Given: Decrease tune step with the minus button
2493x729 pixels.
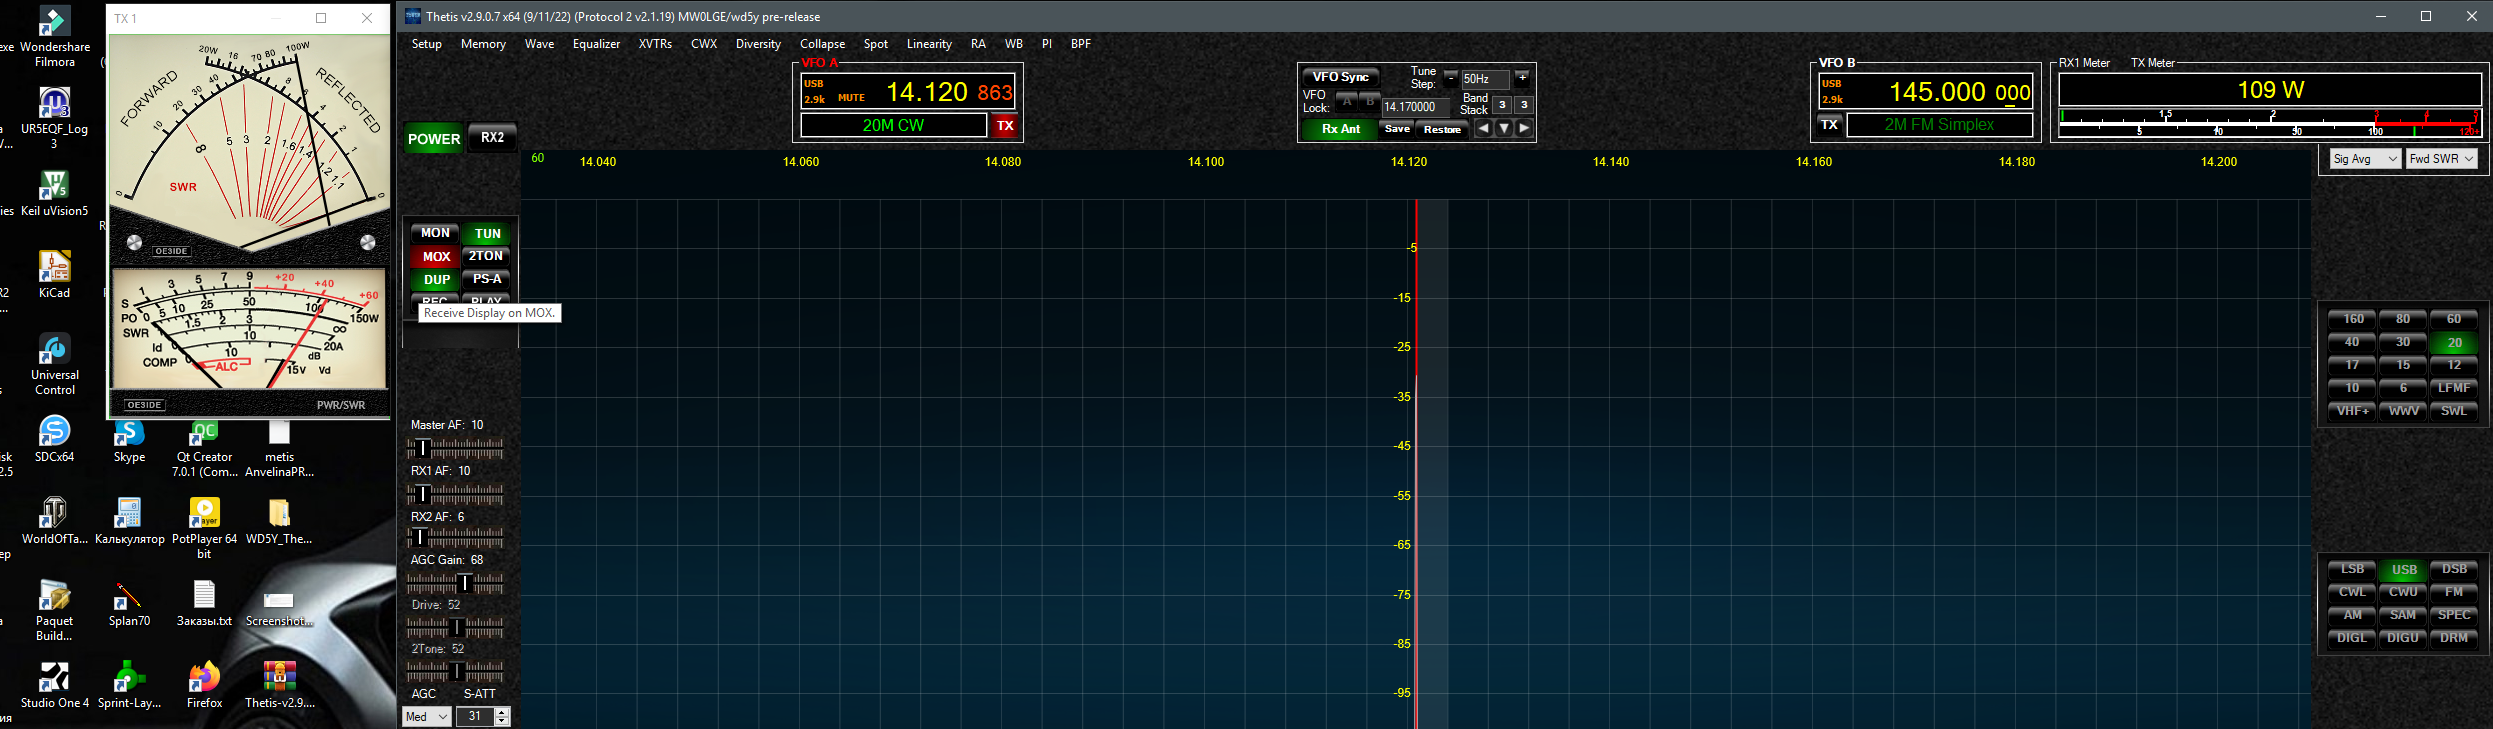Looking at the screenshot, I should point(1450,78).
